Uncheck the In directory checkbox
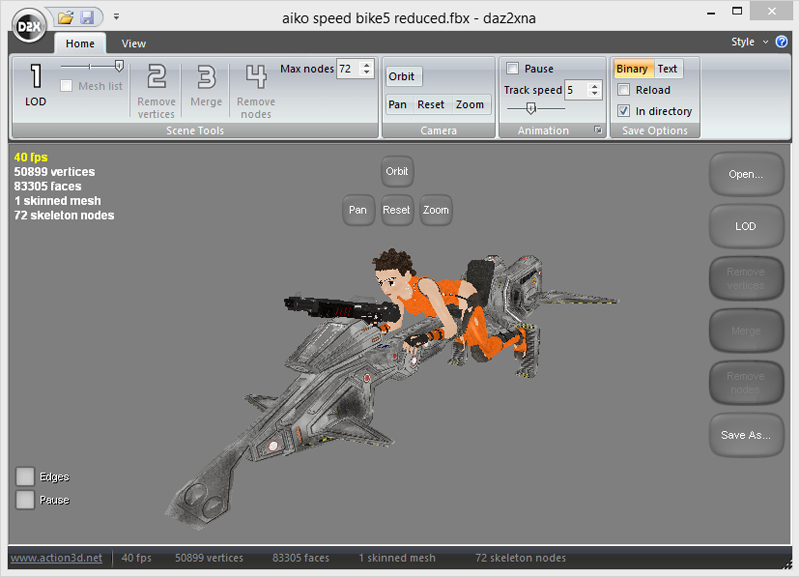 click(623, 111)
